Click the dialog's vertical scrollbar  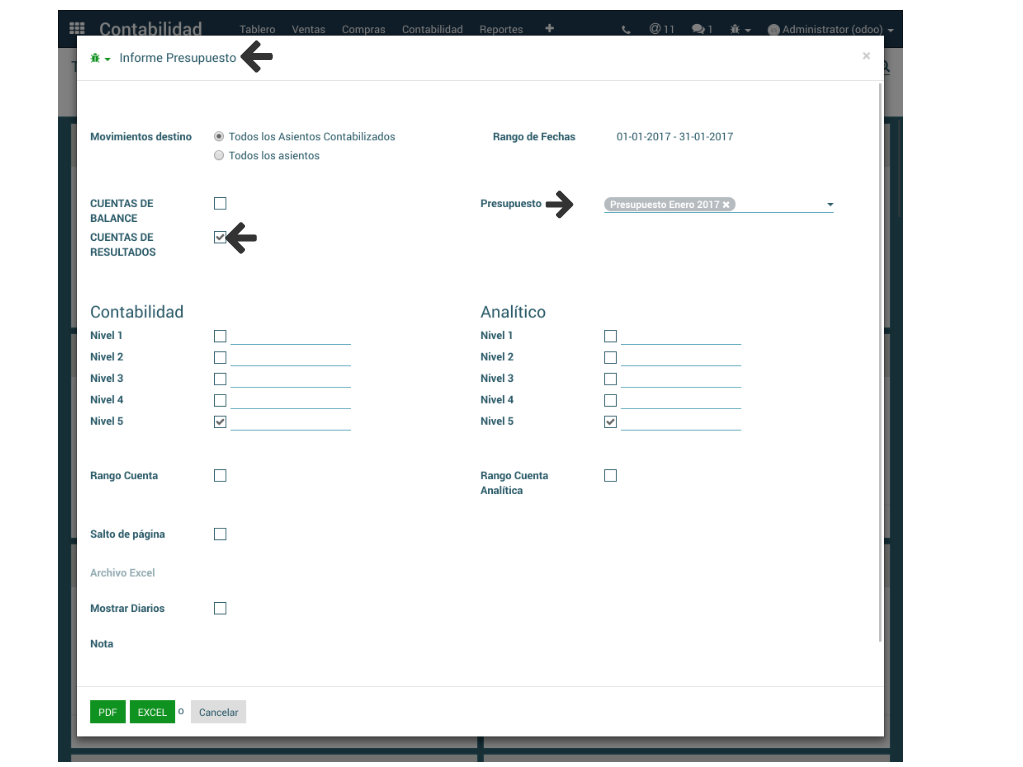click(880, 360)
